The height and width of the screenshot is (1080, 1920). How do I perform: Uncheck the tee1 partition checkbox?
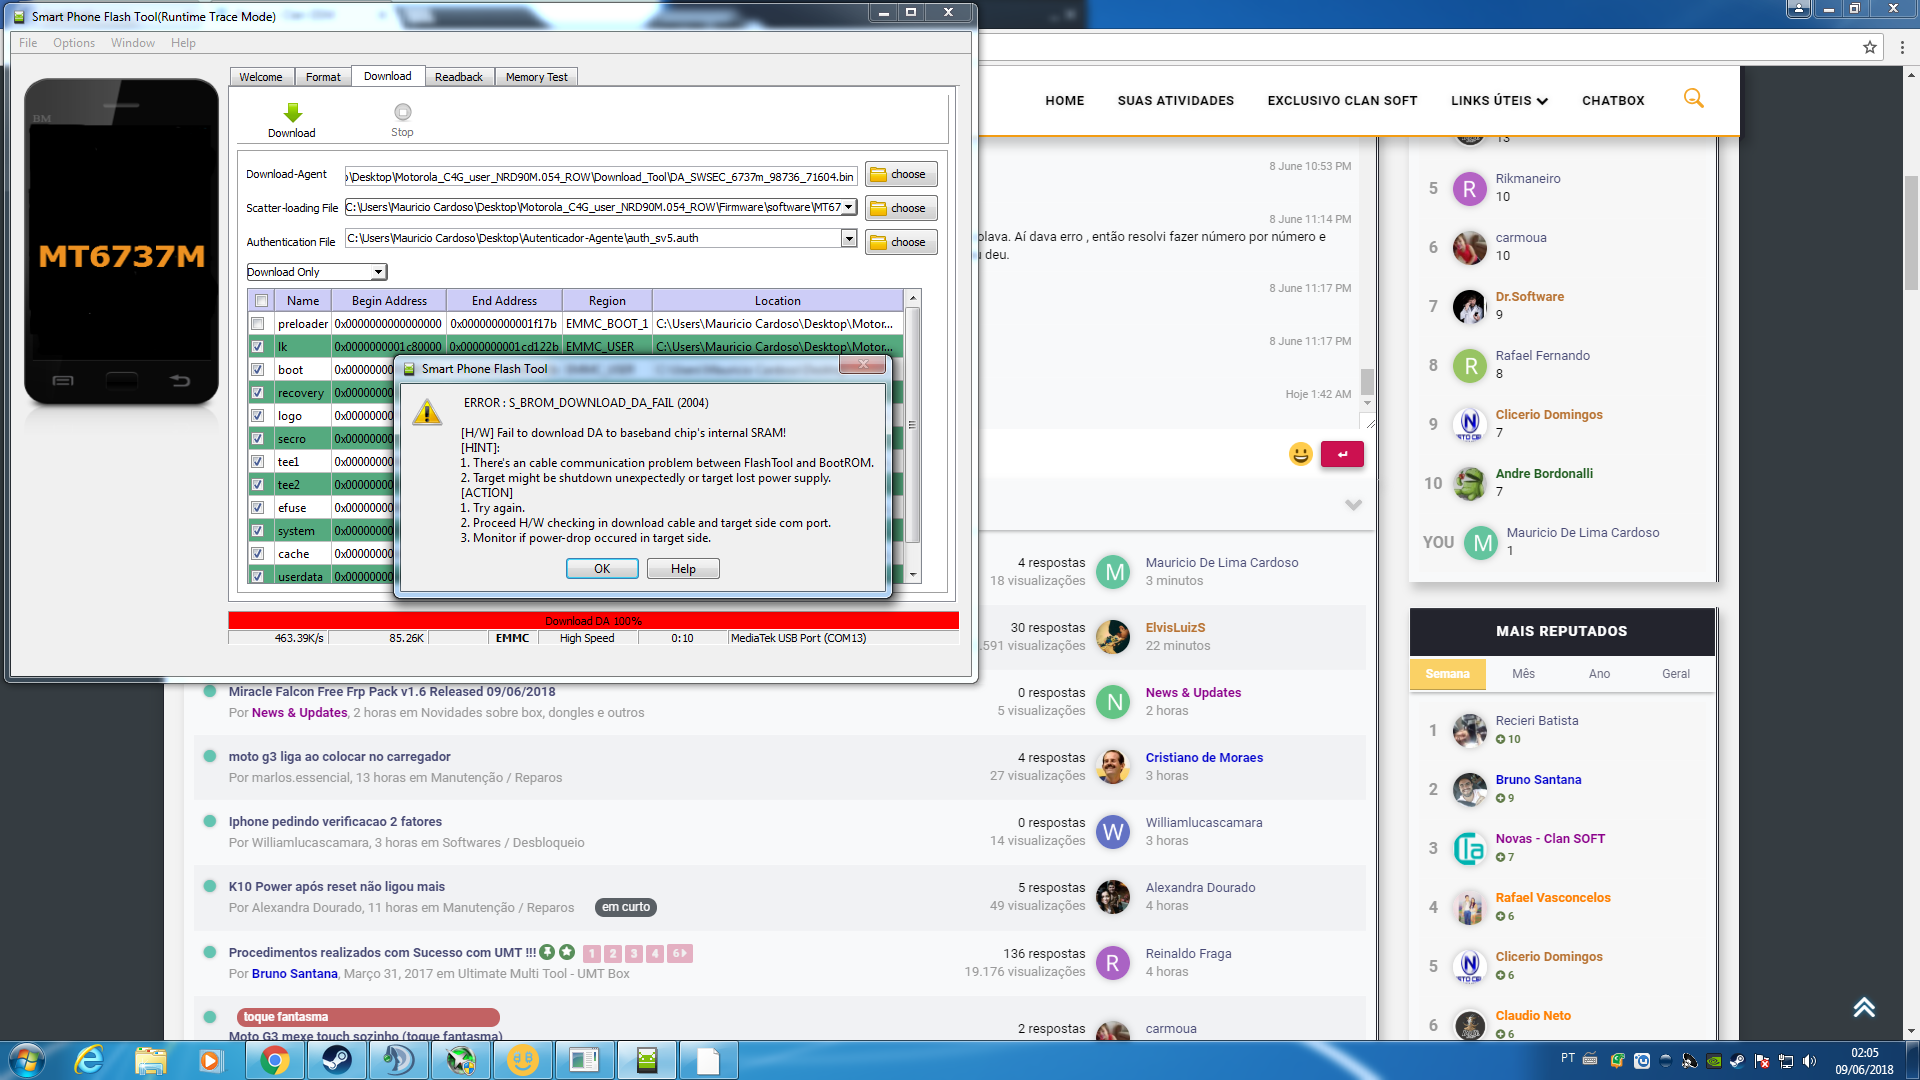click(258, 462)
